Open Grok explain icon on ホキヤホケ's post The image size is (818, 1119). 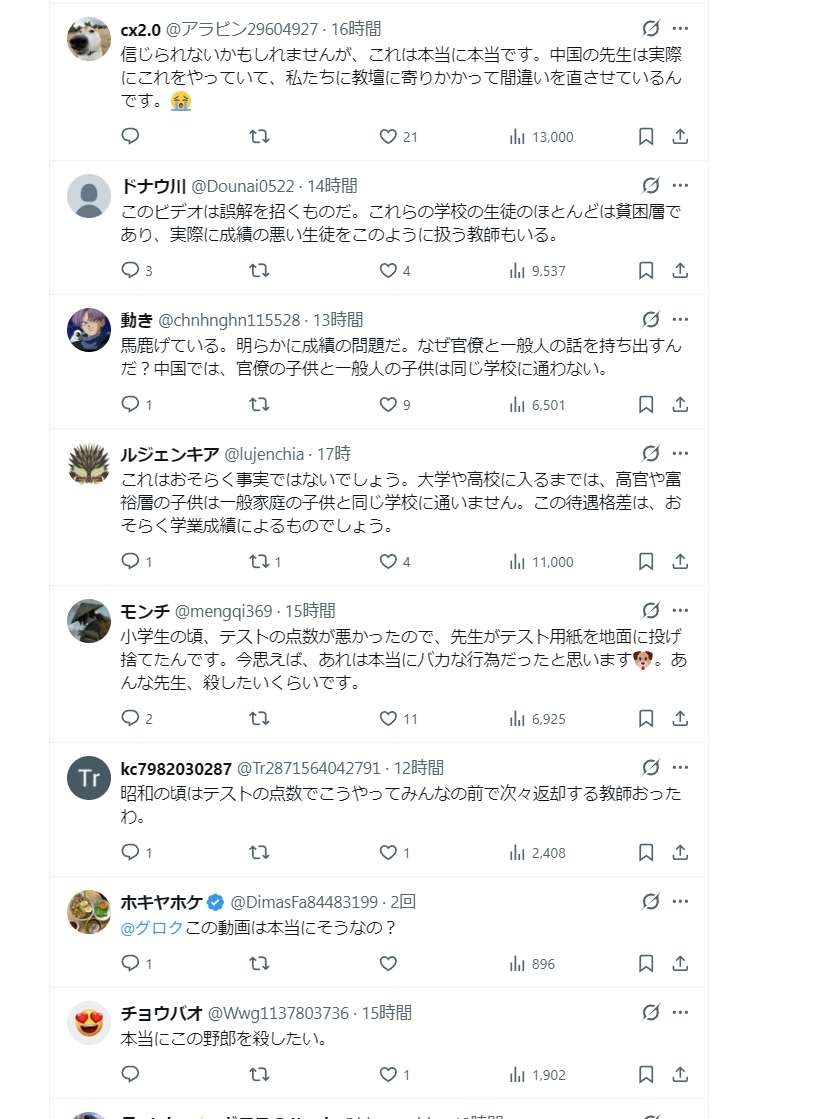[x=650, y=902]
